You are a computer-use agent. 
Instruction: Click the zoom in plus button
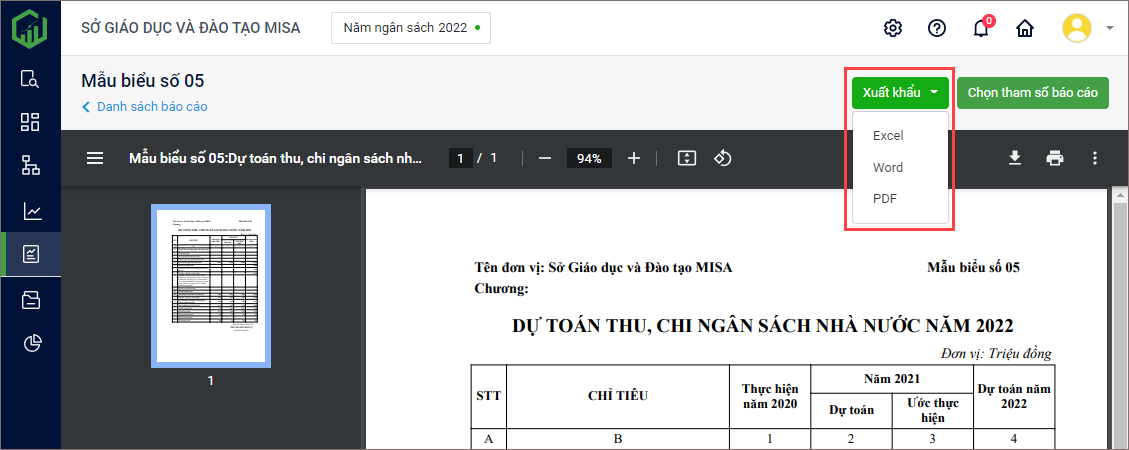tap(634, 158)
